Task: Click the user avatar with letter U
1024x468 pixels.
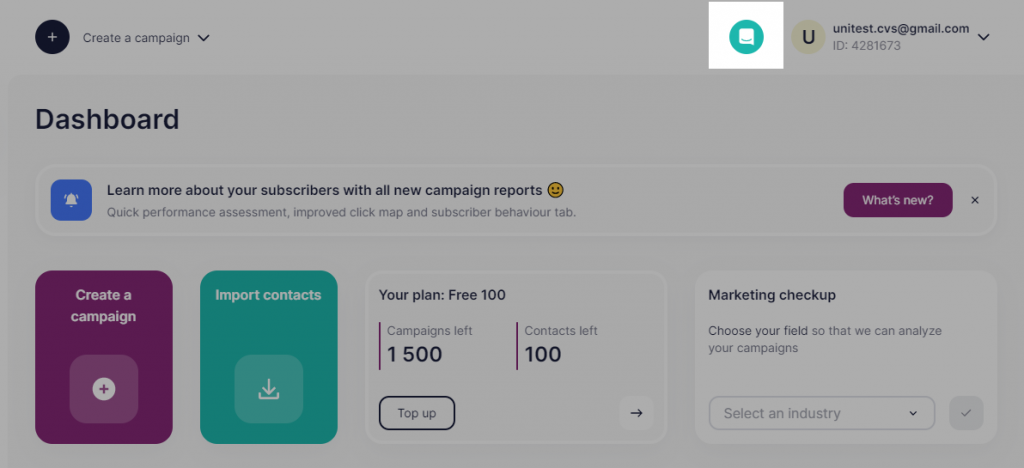Action: pyautogui.click(x=808, y=37)
